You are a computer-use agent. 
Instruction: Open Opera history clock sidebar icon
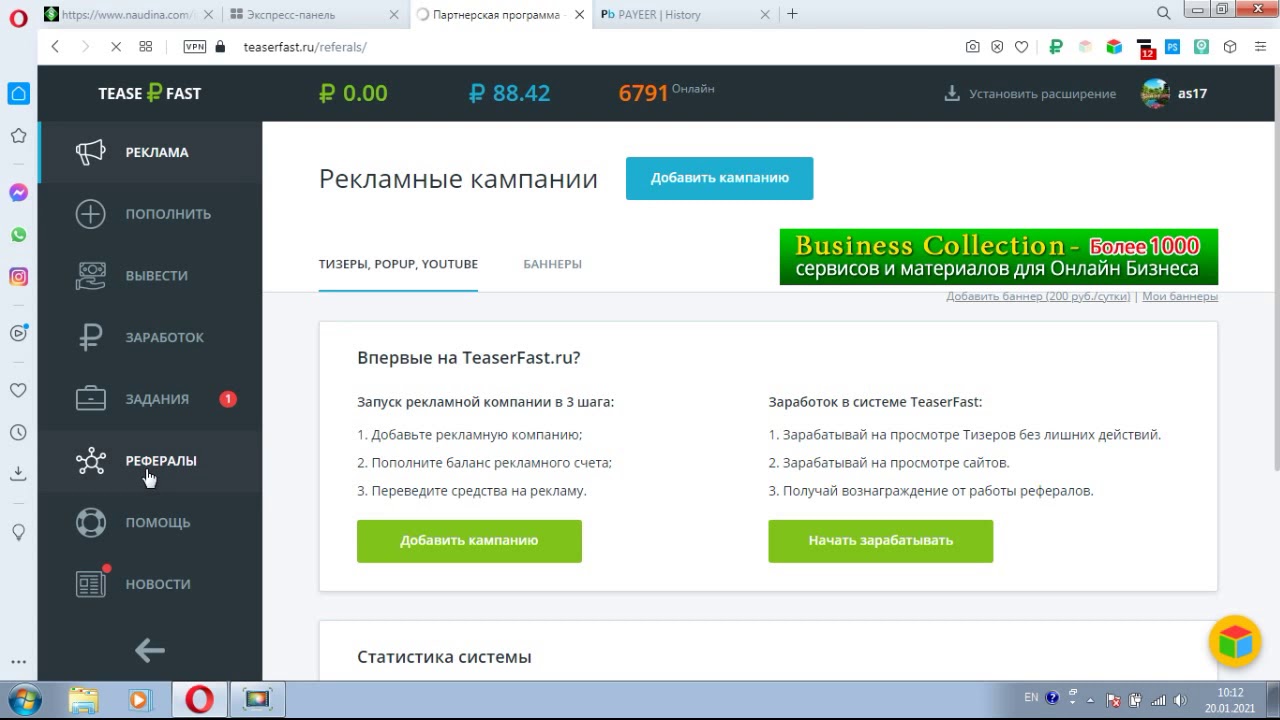point(18,433)
